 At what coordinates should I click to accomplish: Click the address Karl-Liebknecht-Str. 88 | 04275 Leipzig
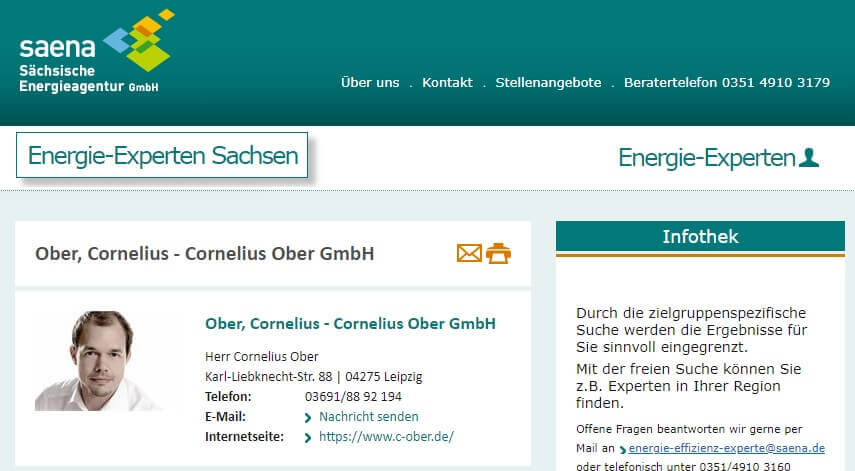[x=314, y=377]
